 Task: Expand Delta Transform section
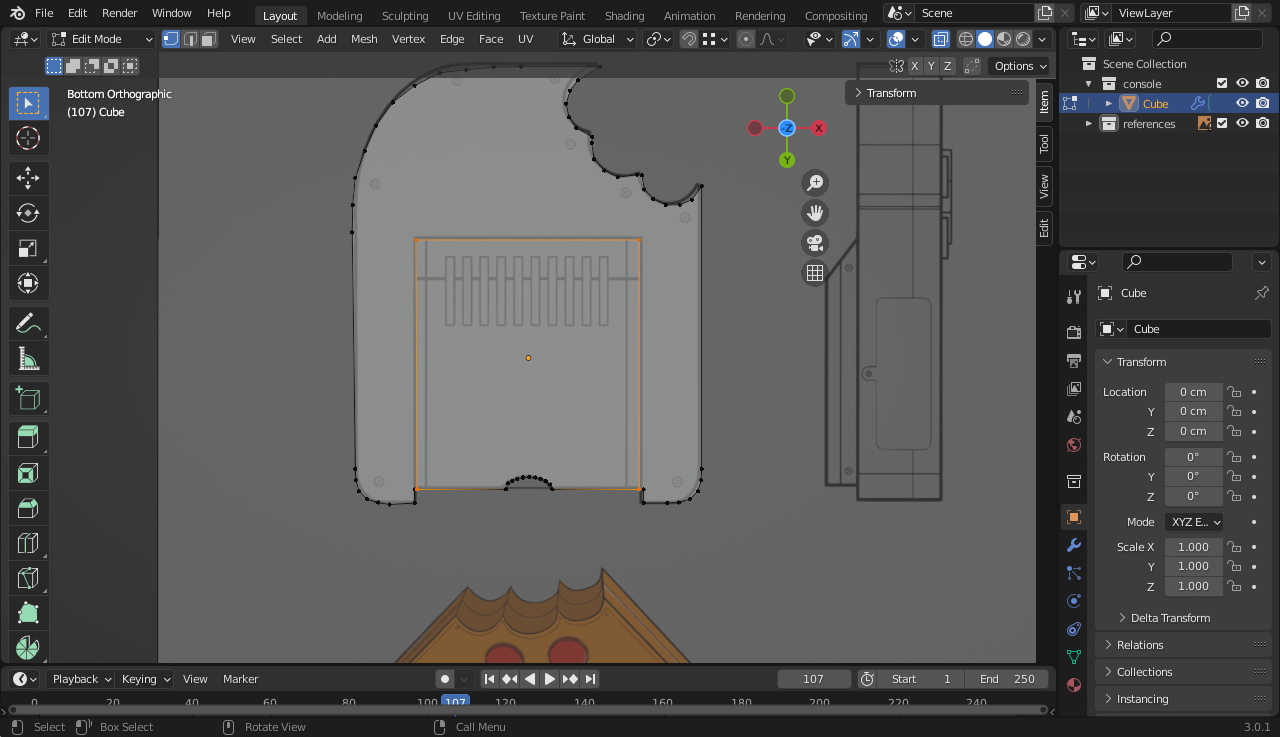click(1170, 618)
